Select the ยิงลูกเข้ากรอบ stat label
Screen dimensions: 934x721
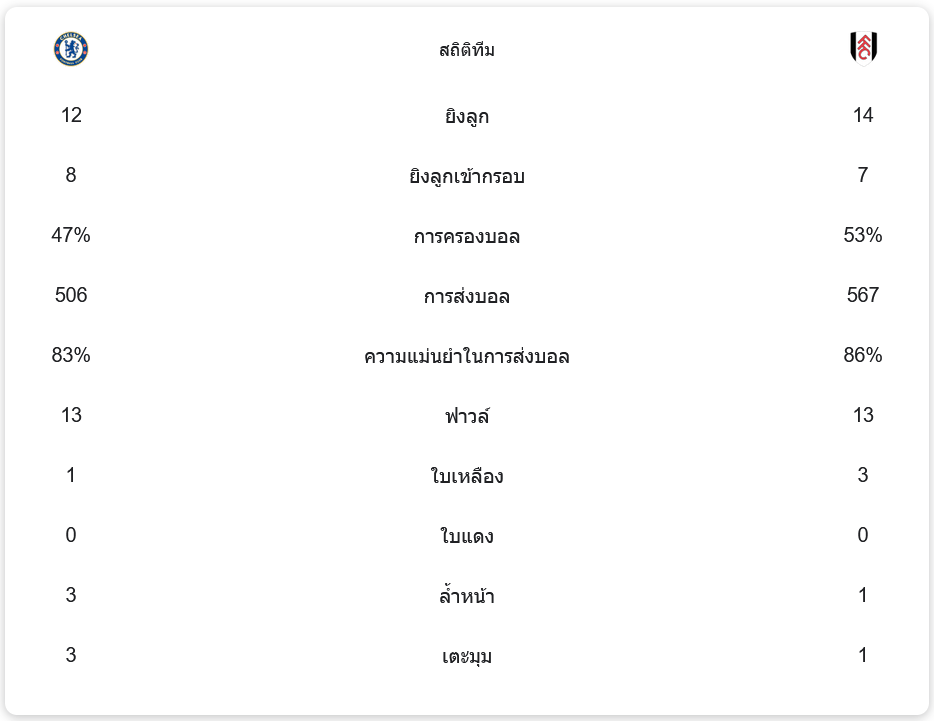pos(467,177)
